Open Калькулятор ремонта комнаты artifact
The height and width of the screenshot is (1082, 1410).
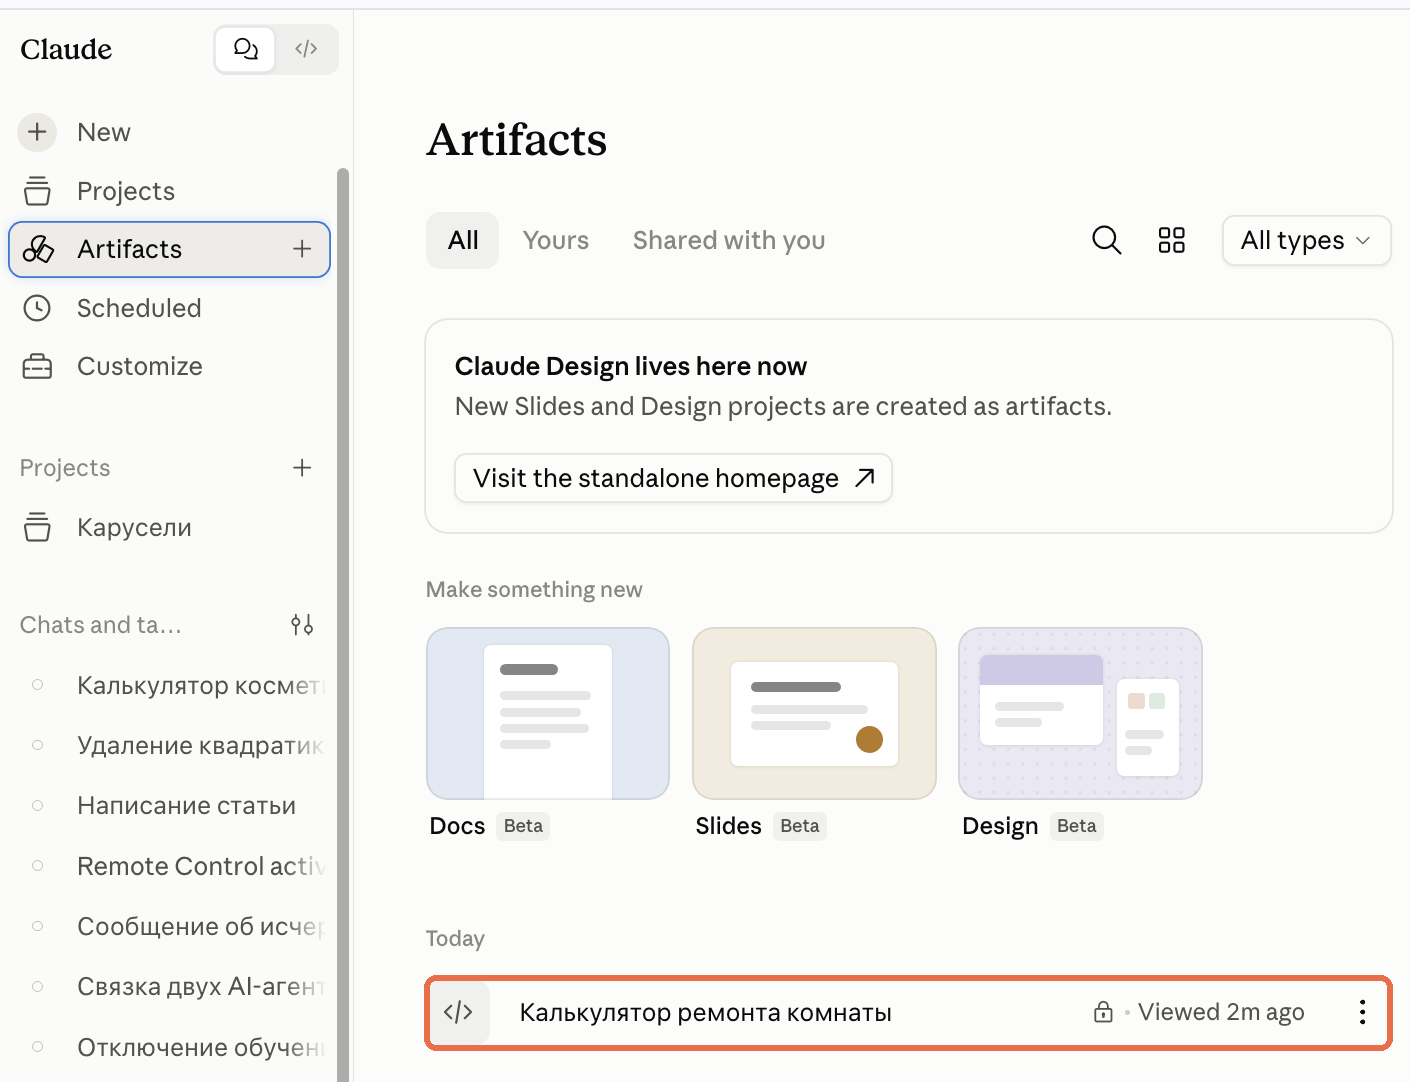click(908, 1013)
